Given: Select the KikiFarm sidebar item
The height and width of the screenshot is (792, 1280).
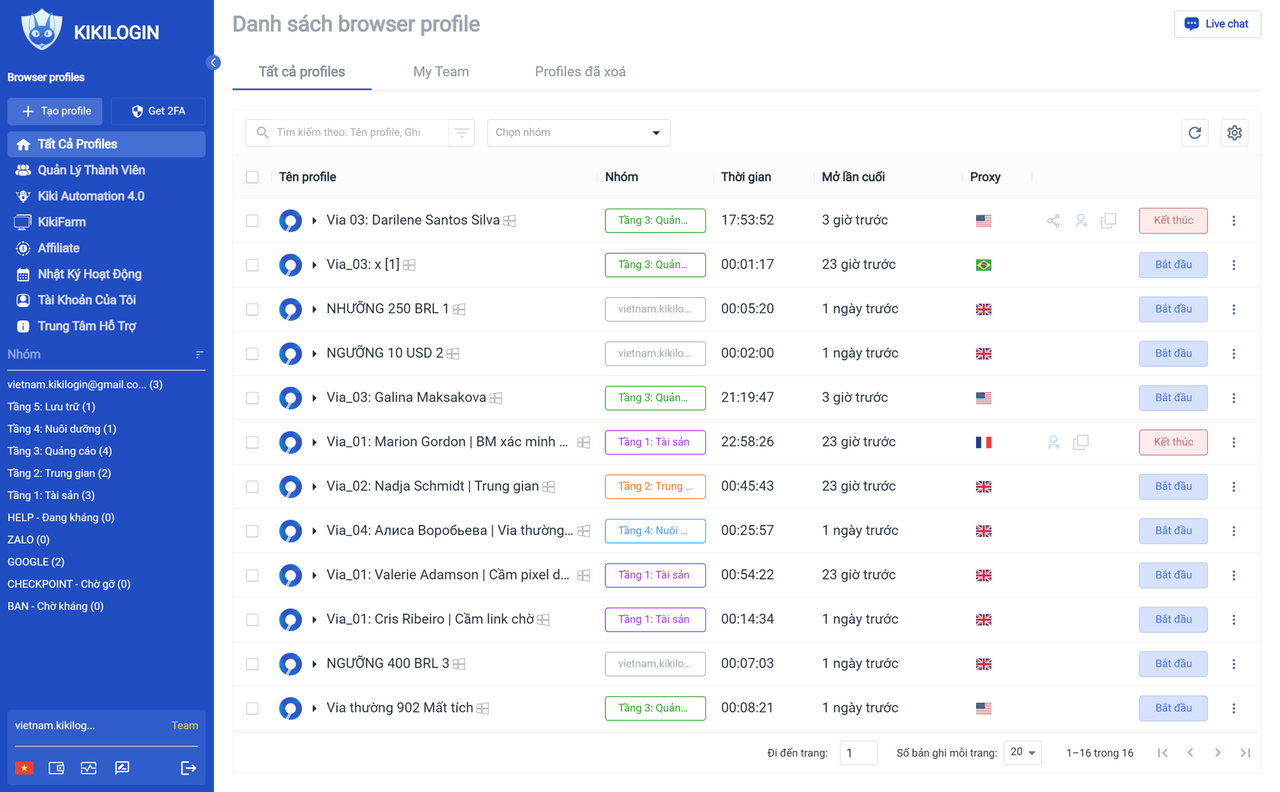Looking at the screenshot, I should pyautogui.click(x=75, y=221).
